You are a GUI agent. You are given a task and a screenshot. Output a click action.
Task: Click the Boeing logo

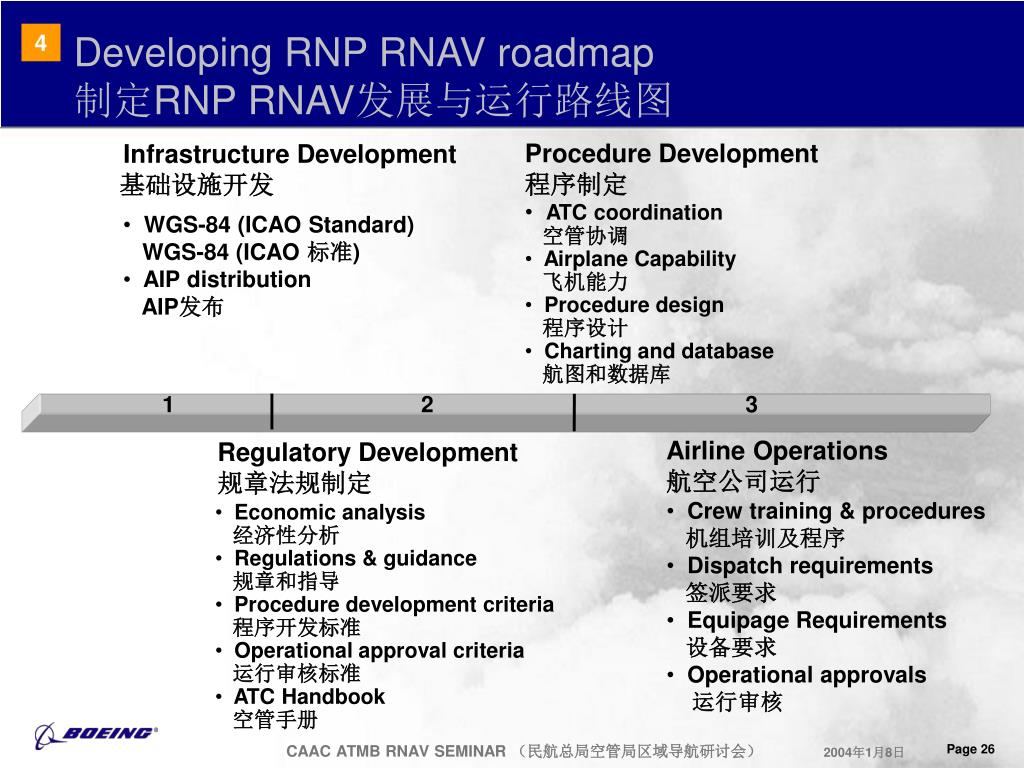tap(96, 735)
